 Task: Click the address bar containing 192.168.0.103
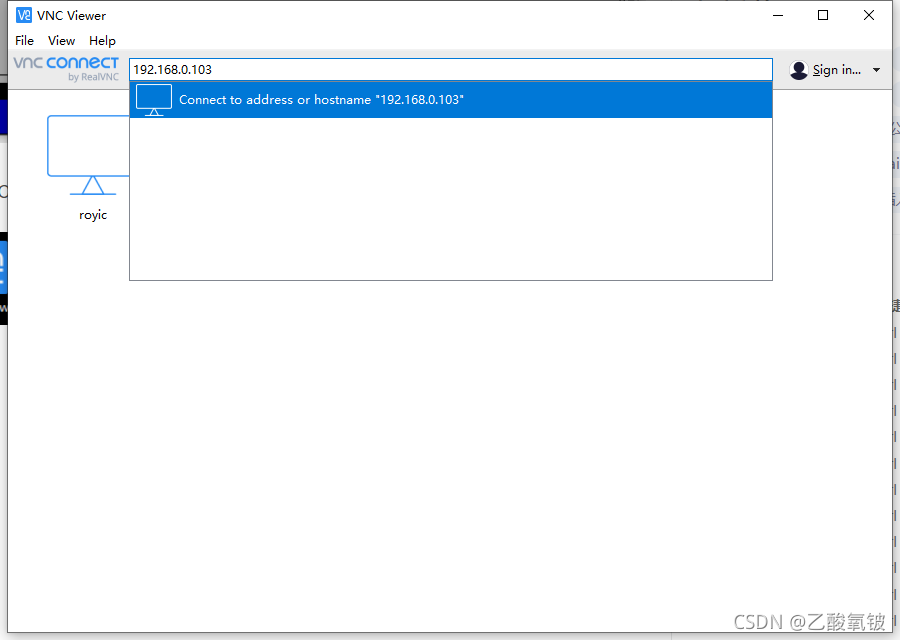point(451,69)
